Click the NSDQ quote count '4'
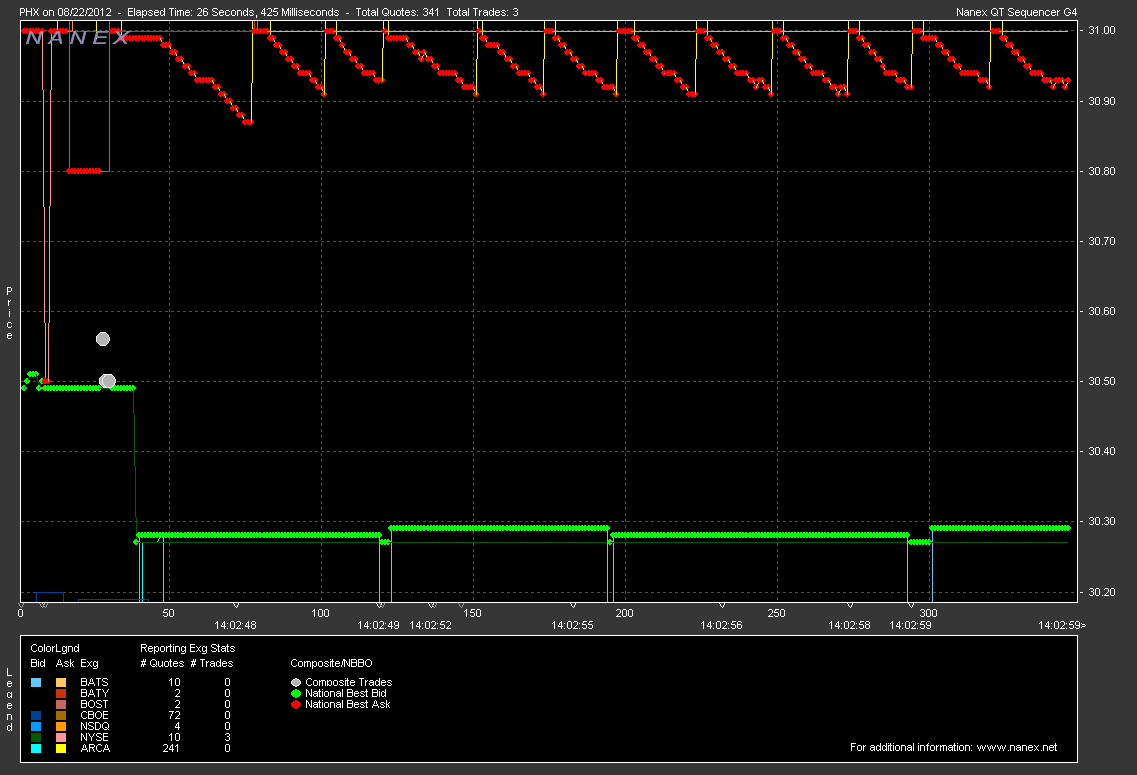Image resolution: width=1137 pixels, height=775 pixels. click(x=177, y=726)
